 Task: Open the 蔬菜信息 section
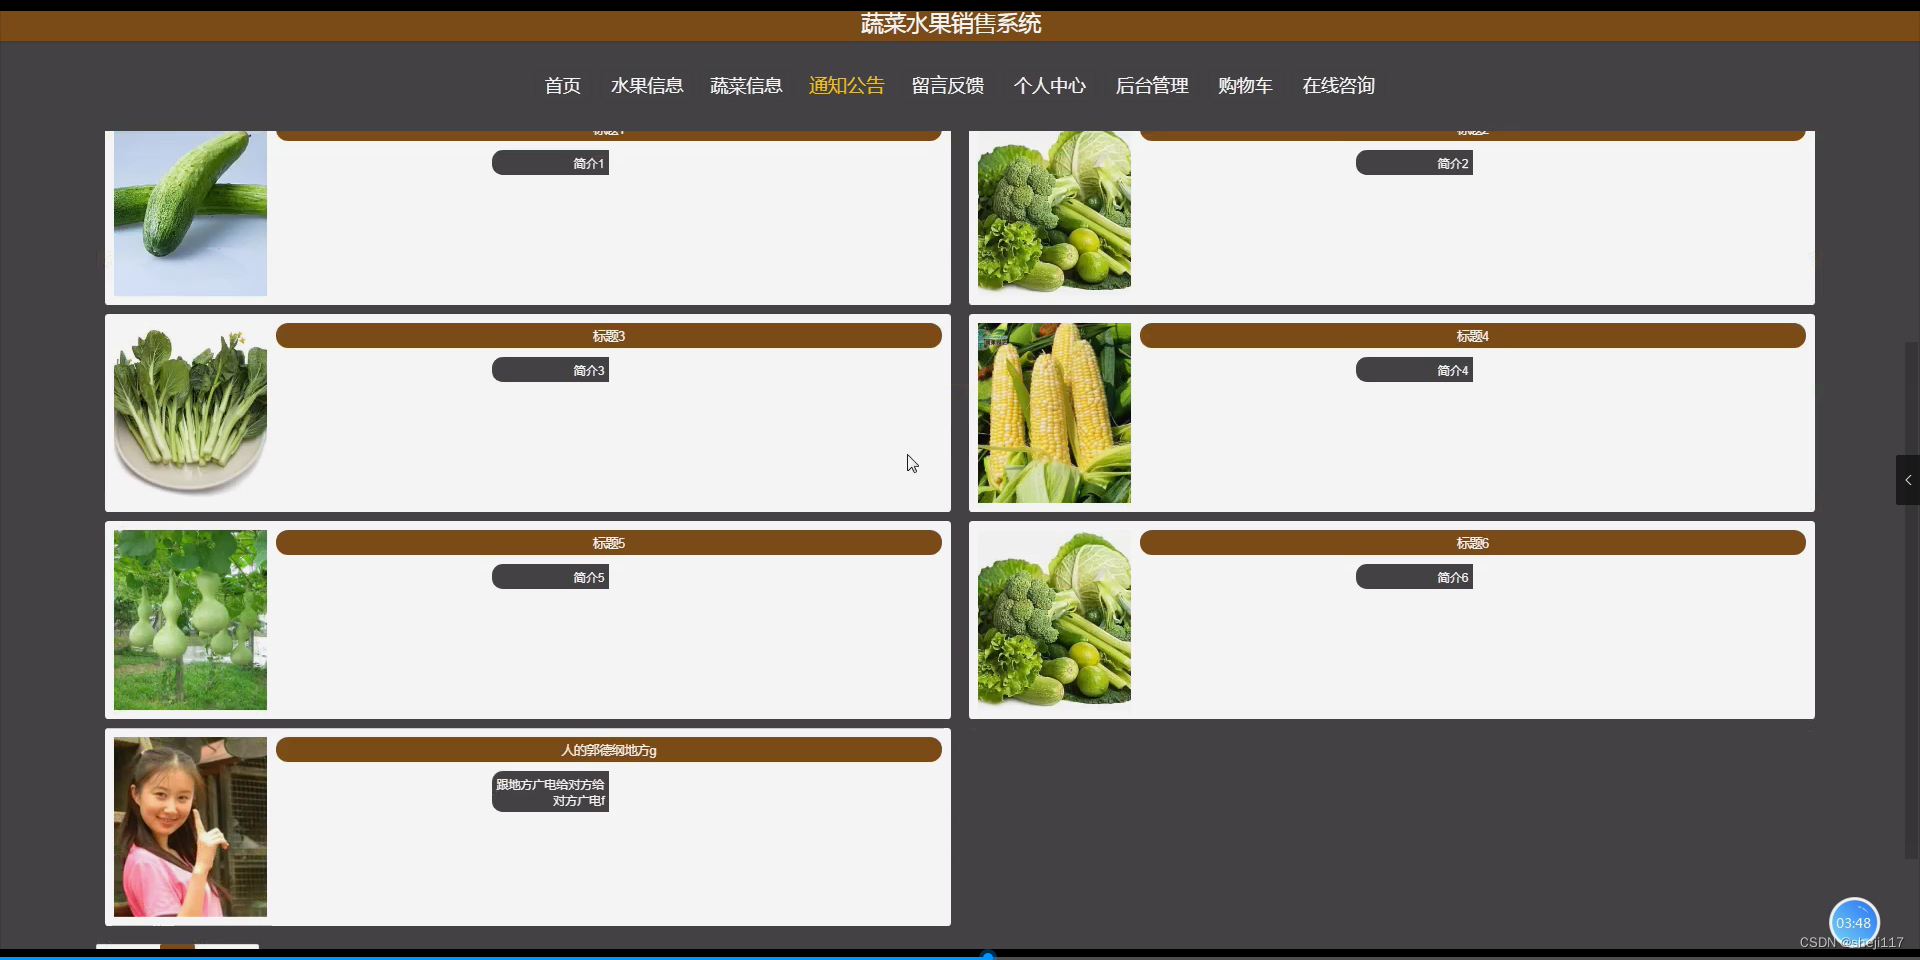(x=746, y=86)
